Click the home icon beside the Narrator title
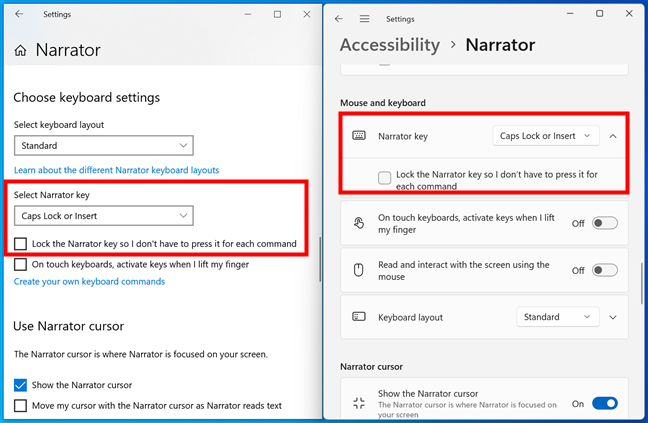Screen dimensions: 648x423 tap(20, 50)
